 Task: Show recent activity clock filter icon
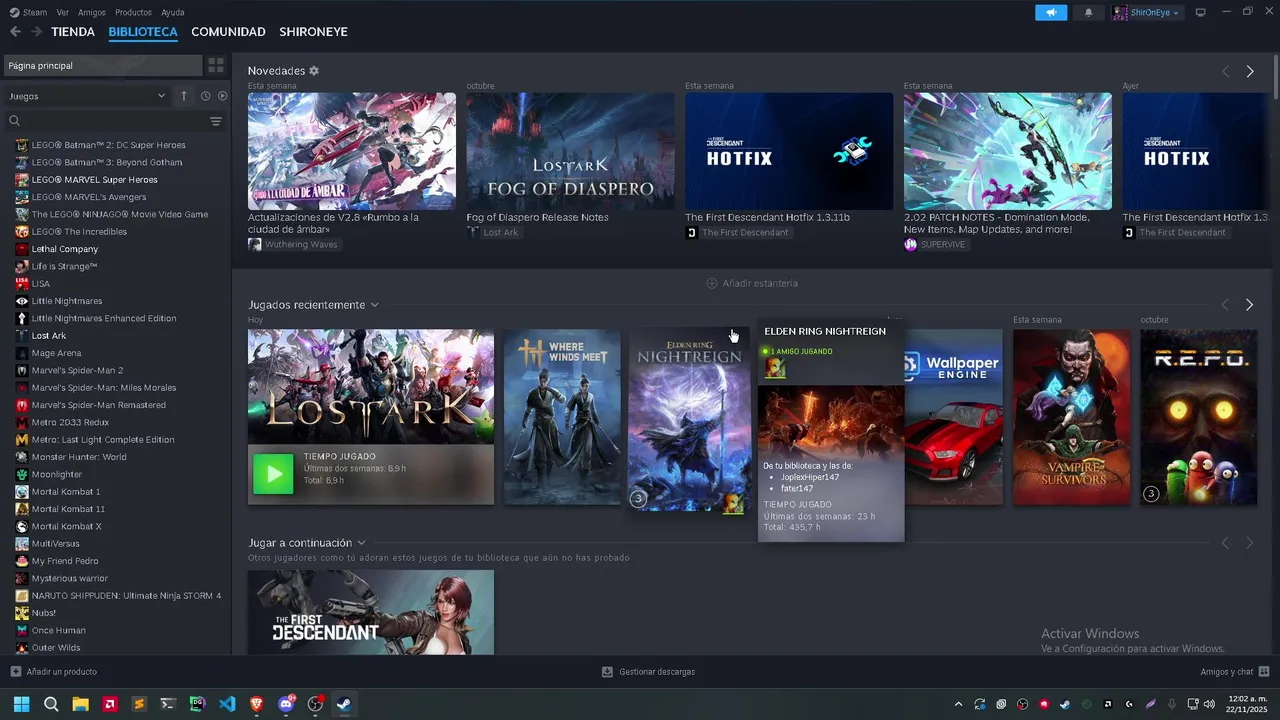(x=205, y=96)
